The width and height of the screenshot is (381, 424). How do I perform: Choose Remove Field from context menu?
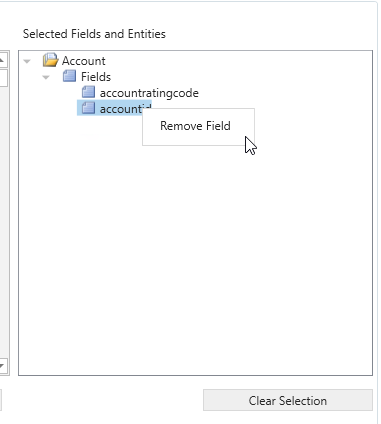pos(195,126)
